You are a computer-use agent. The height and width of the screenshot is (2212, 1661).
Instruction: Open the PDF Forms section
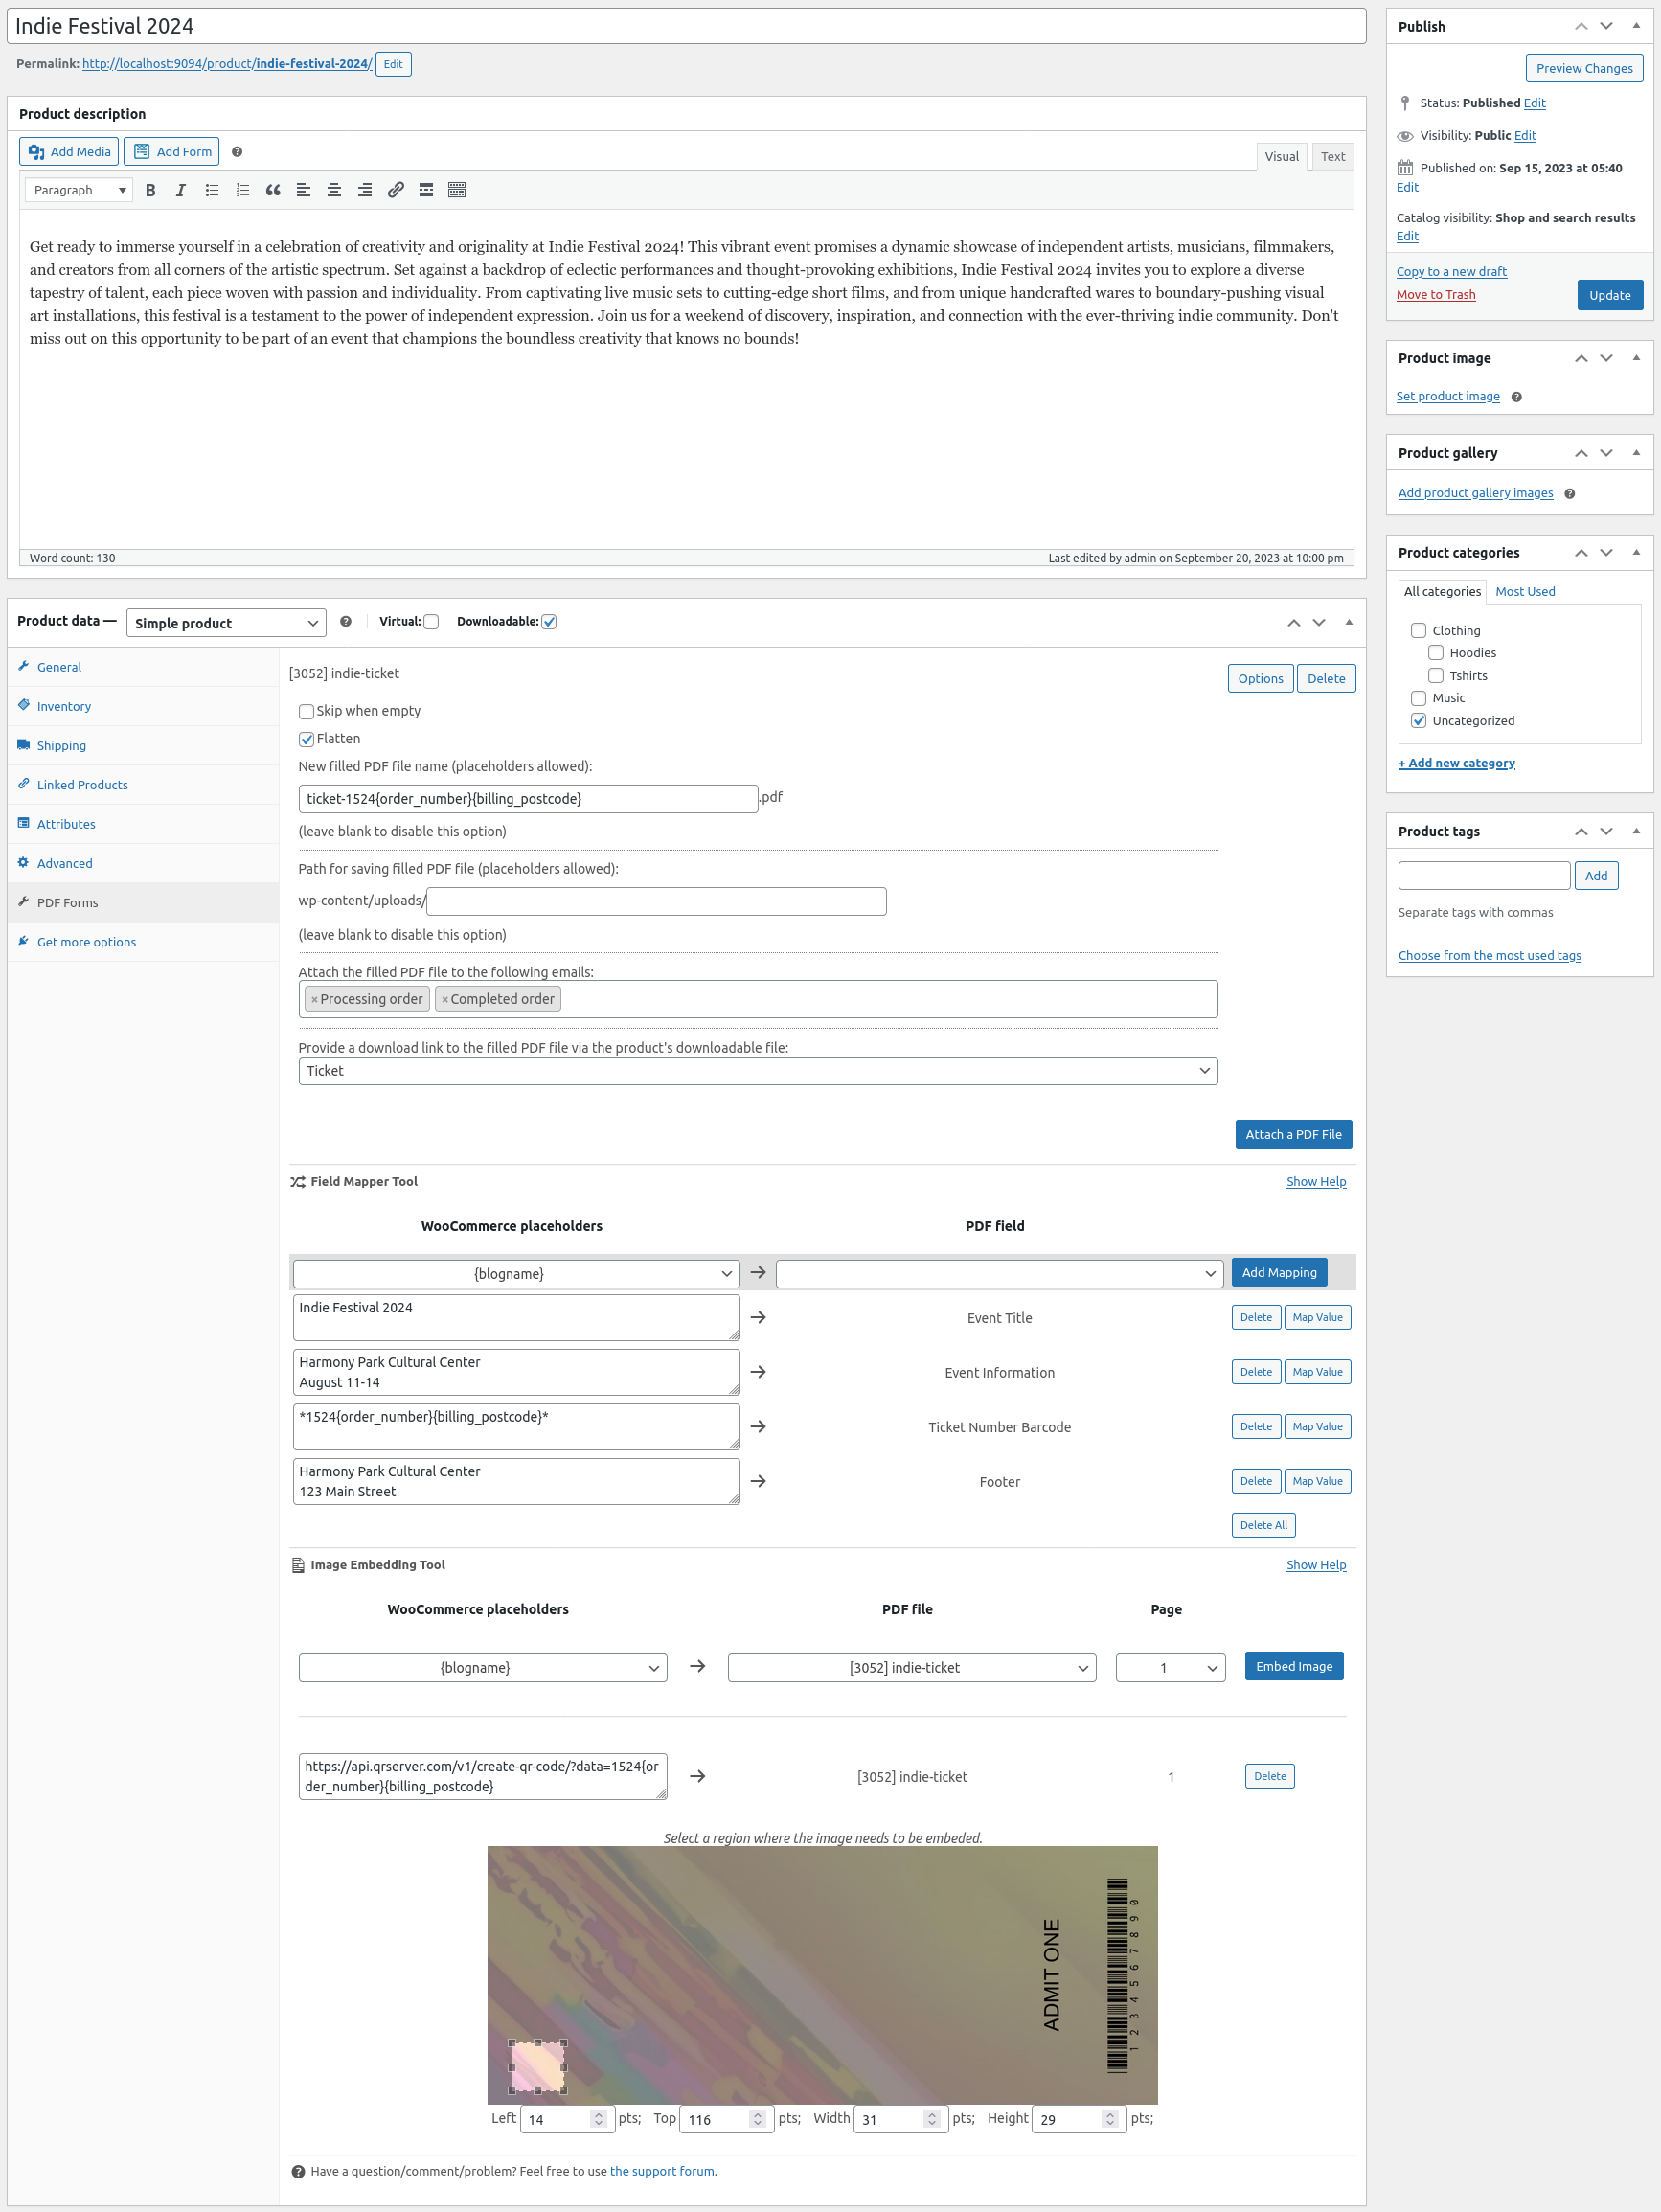click(68, 902)
